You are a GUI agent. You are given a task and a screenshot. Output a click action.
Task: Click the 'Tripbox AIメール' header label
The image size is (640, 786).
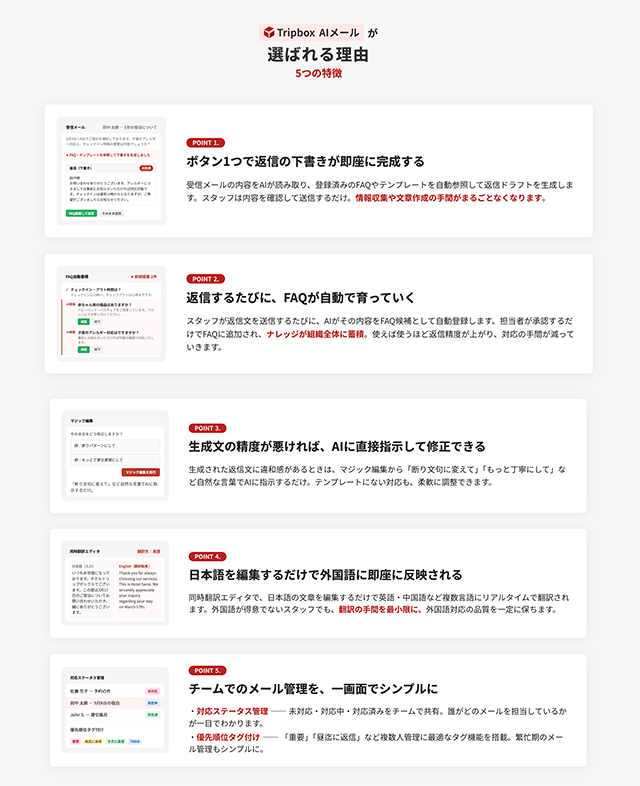coord(311,33)
